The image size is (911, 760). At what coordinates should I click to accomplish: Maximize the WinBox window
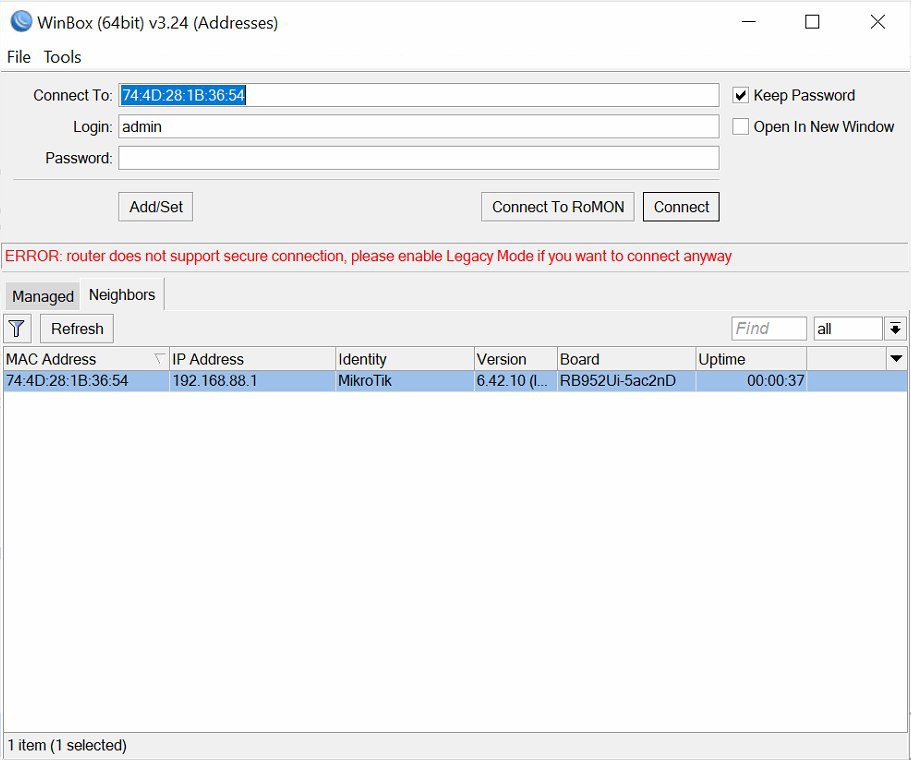812,22
